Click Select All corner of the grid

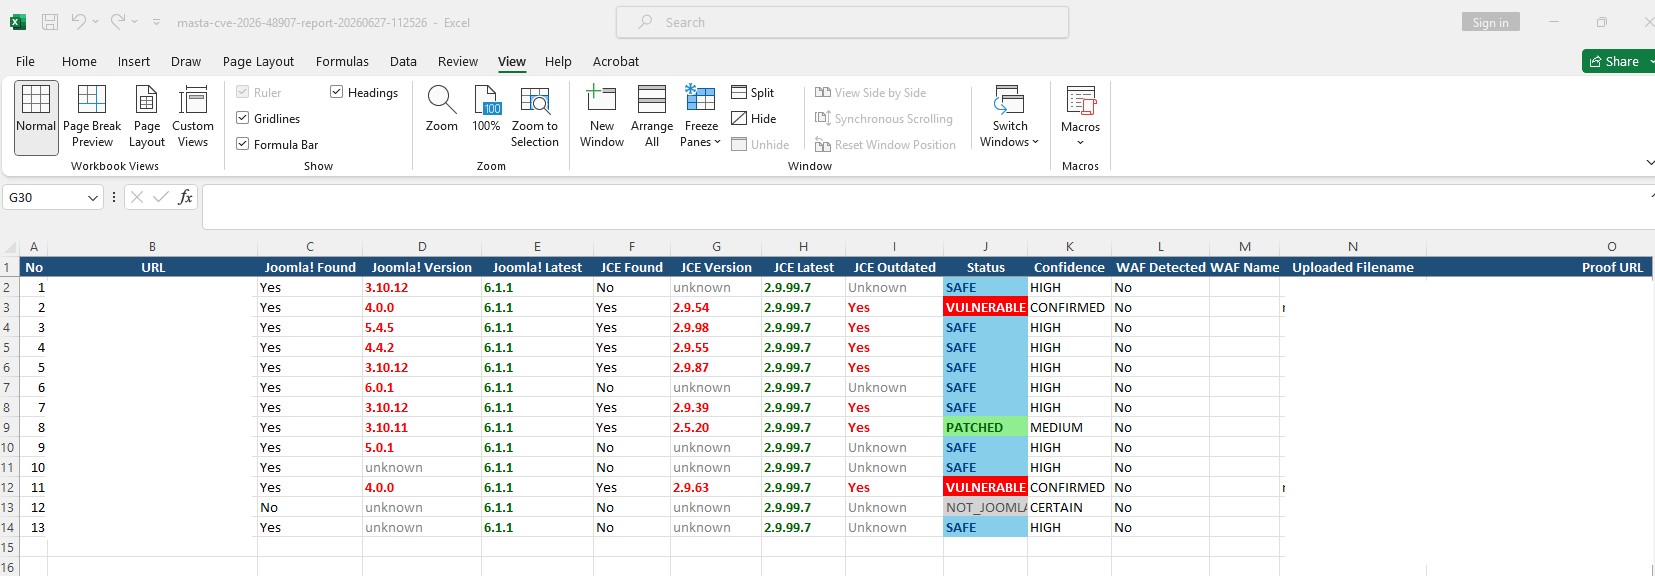pyautogui.click(x=9, y=246)
